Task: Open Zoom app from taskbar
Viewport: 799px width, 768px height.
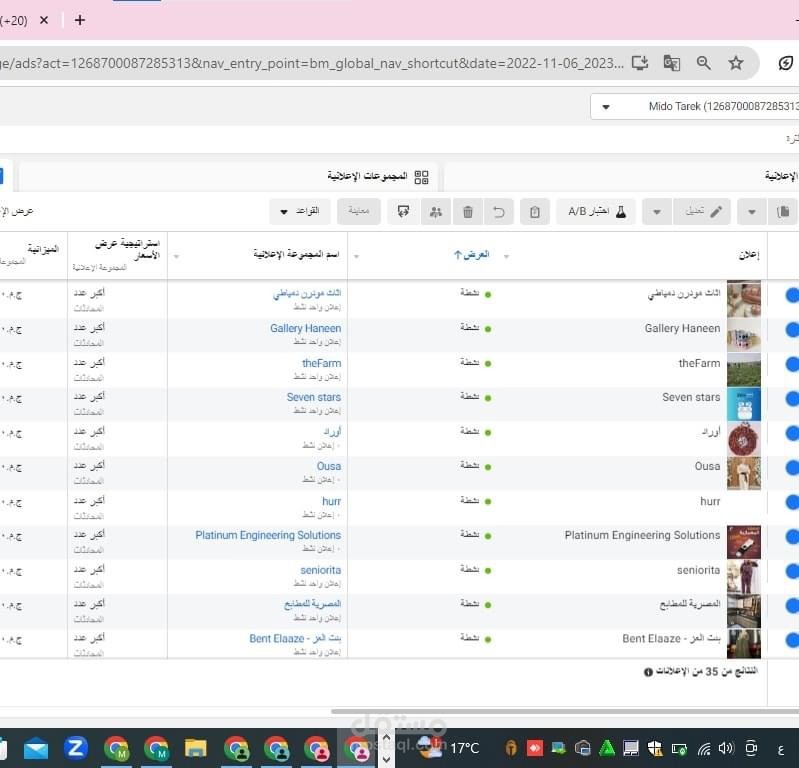Action: (x=75, y=748)
